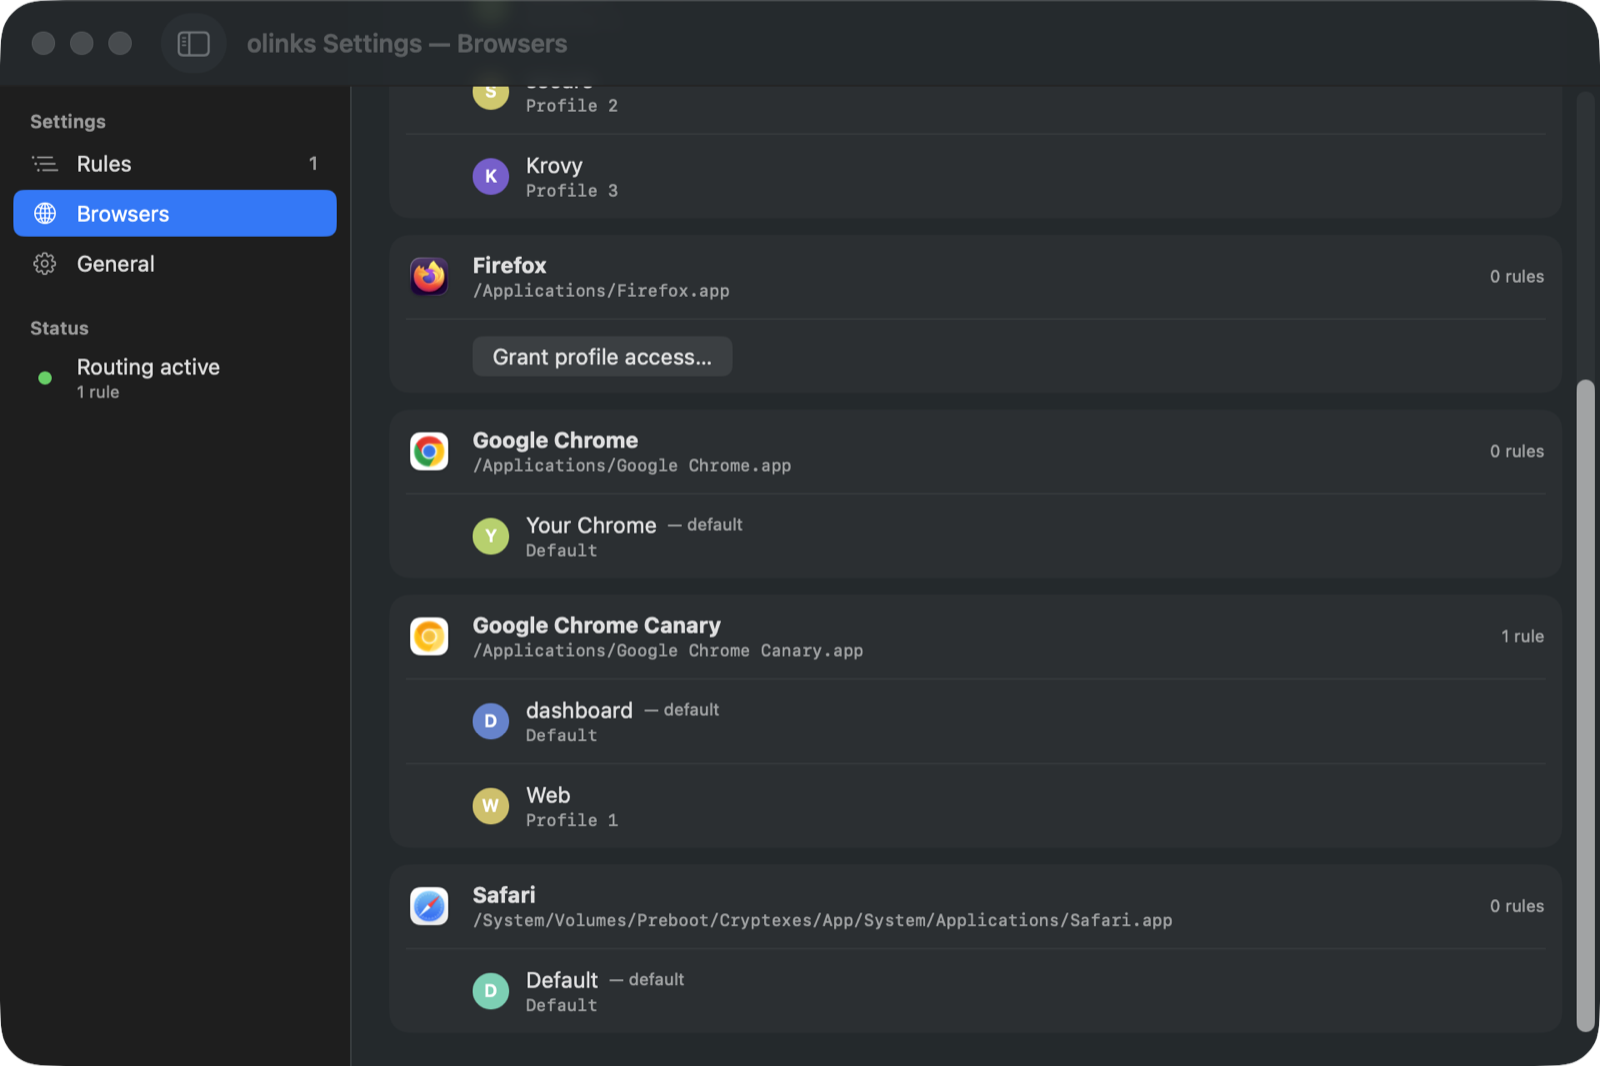Click the Firefox app icon
The width and height of the screenshot is (1600, 1066).
[429, 276]
